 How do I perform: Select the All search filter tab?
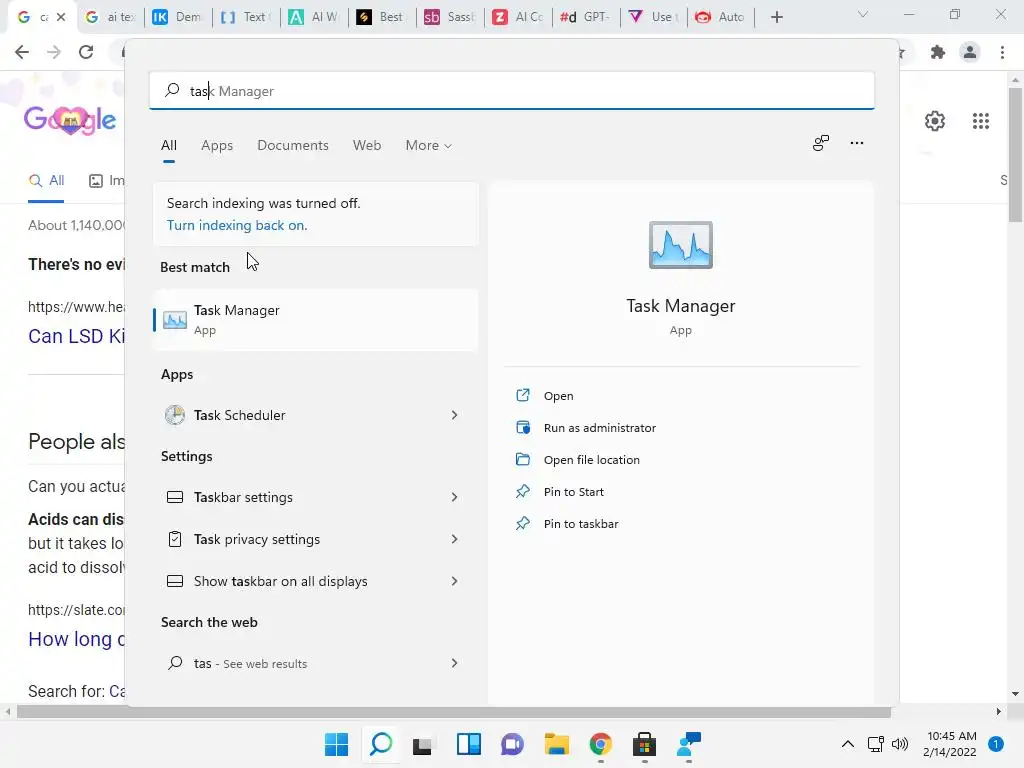coord(168,145)
